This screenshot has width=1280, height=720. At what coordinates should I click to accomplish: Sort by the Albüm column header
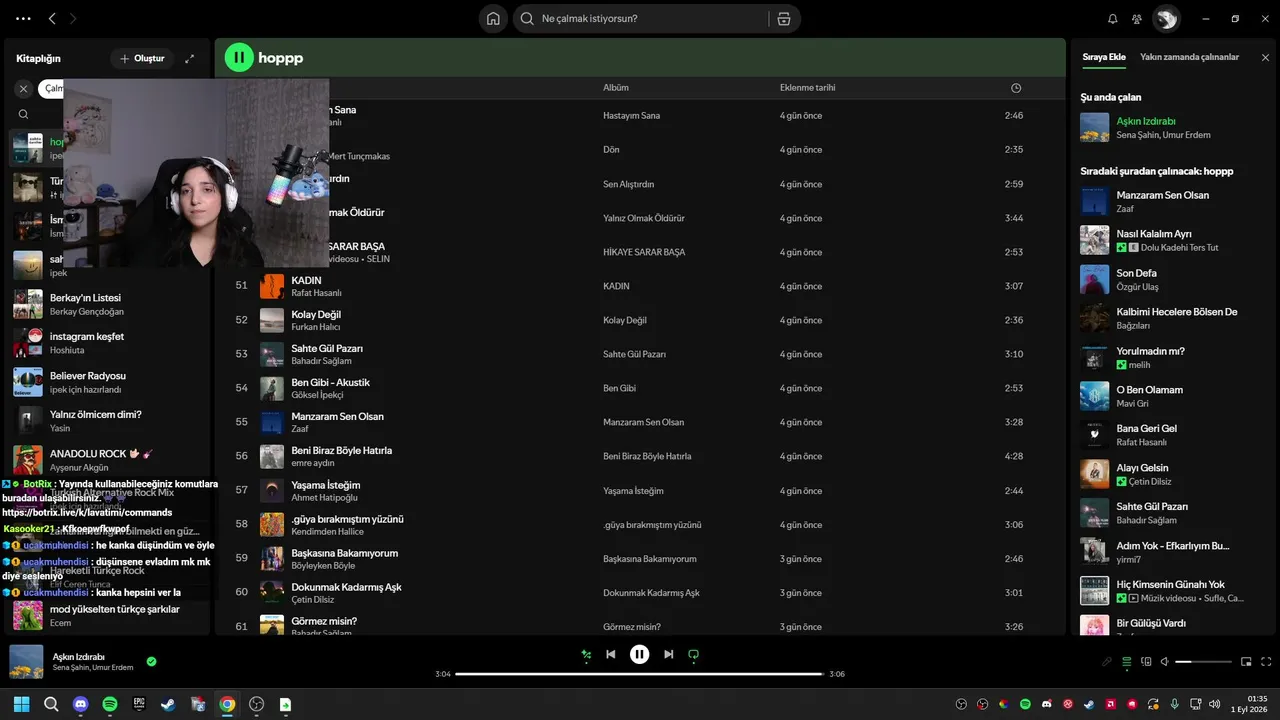click(x=616, y=88)
